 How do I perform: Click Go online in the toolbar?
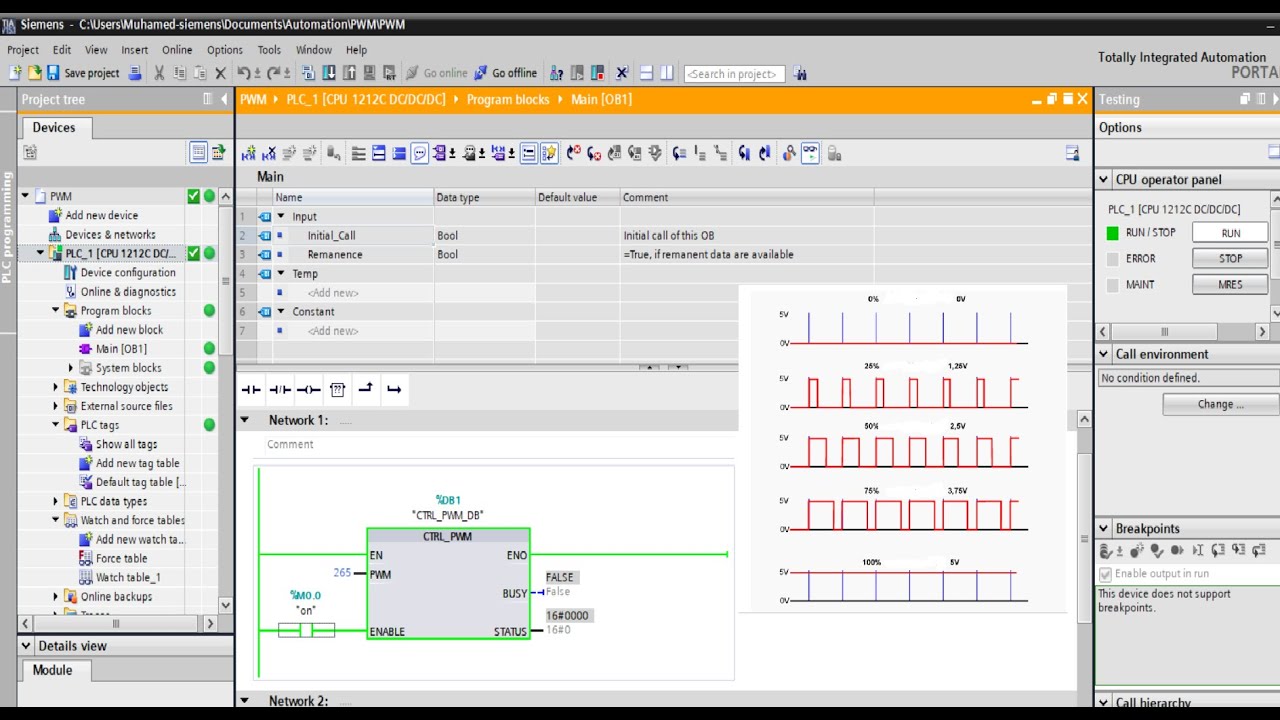(436, 73)
